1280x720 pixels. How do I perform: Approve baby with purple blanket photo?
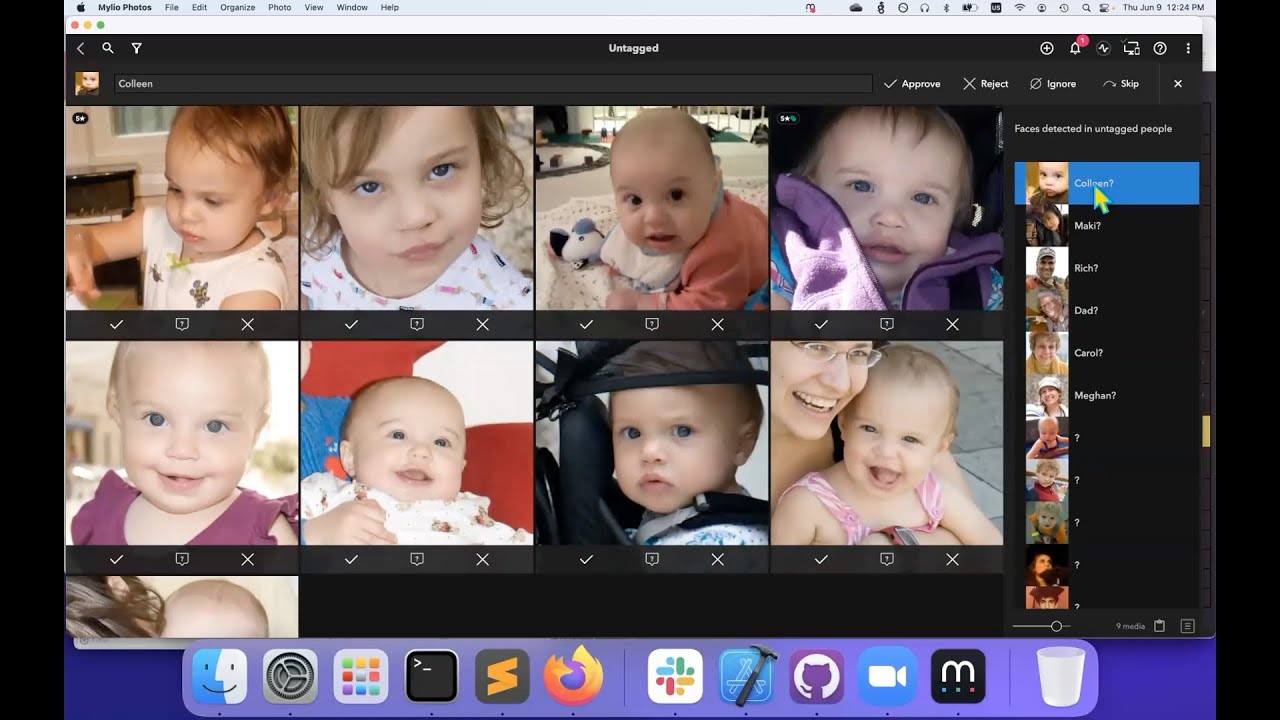coord(821,324)
